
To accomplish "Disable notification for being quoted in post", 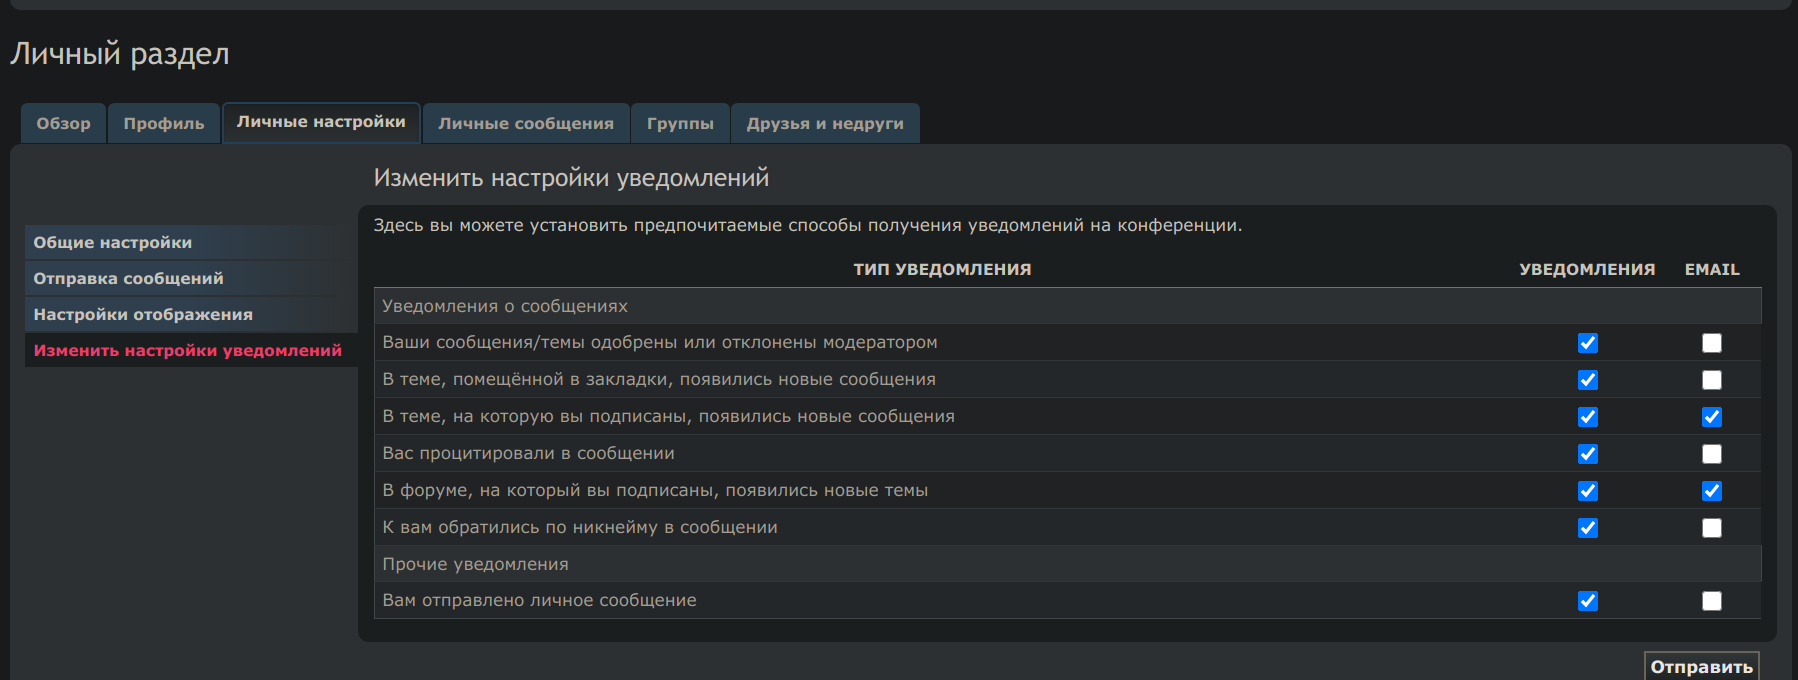I will (x=1588, y=454).
